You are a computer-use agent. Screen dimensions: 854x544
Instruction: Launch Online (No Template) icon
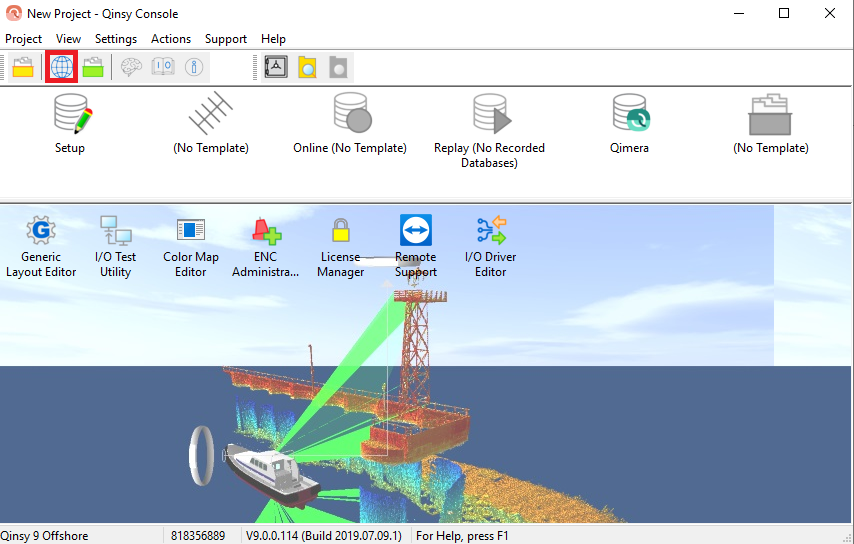coord(352,113)
